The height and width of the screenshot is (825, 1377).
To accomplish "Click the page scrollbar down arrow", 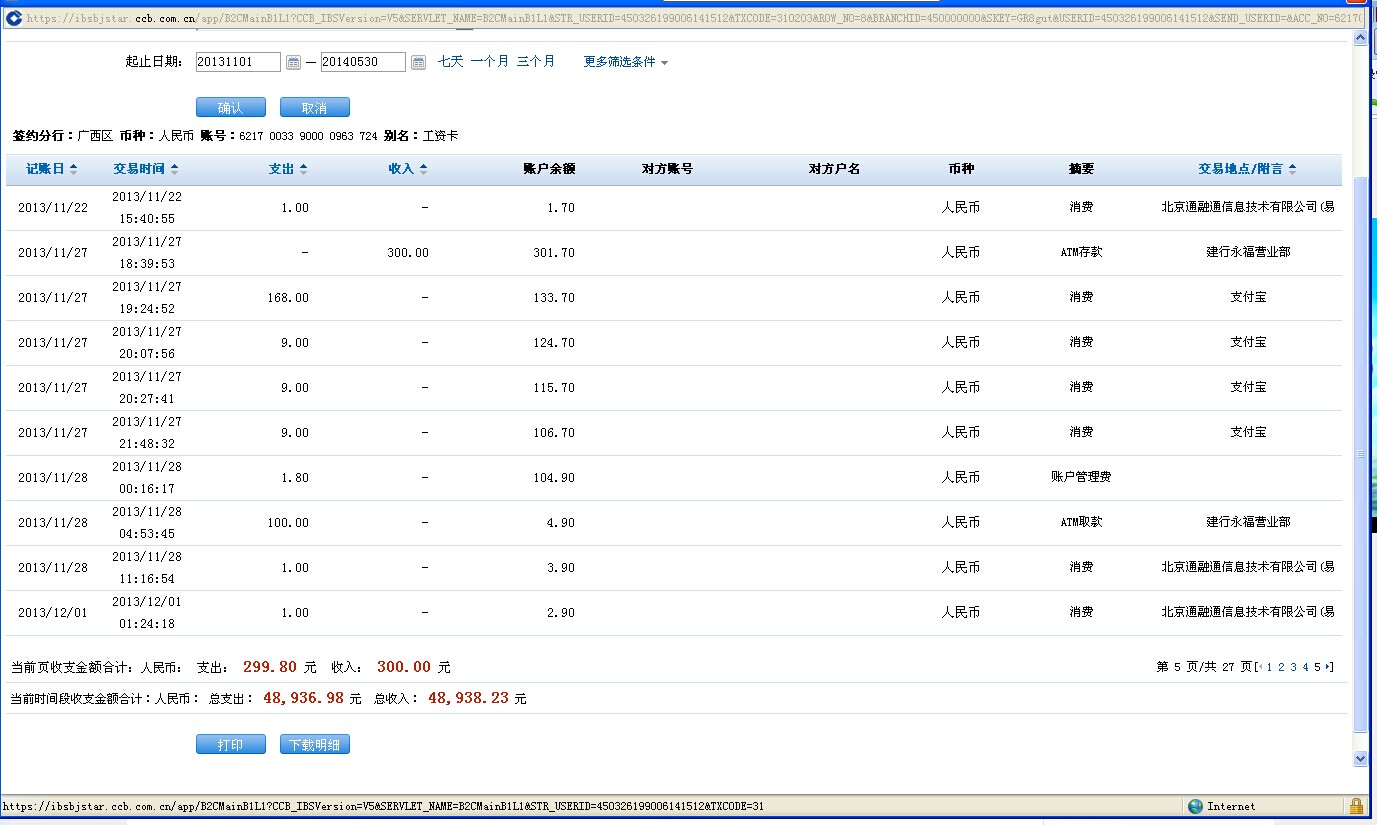I will pos(1359,759).
